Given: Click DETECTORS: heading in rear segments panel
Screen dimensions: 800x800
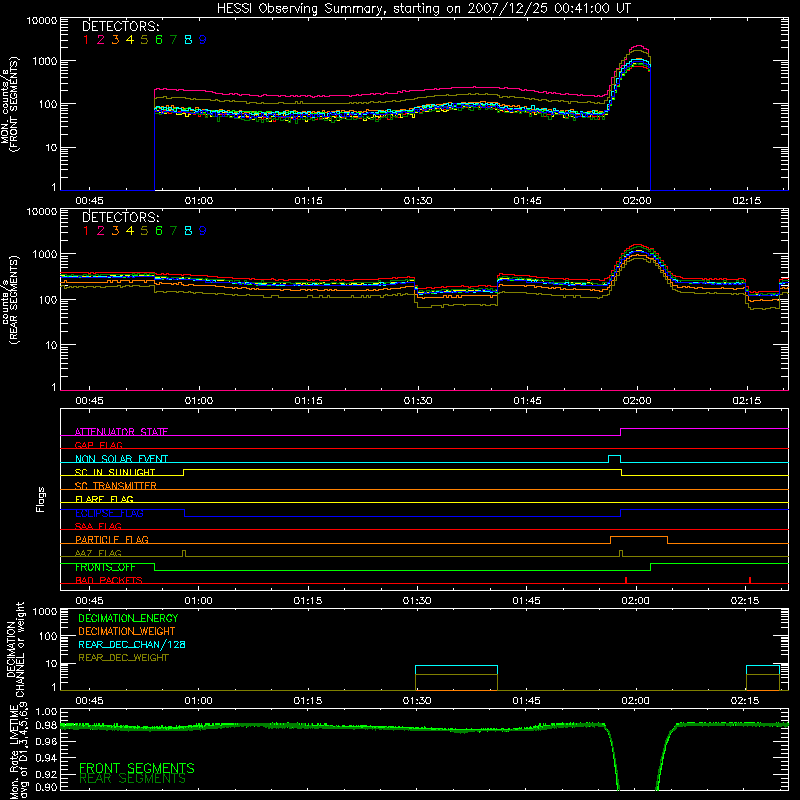Looking at the screenshot, I should coord(121,218).
